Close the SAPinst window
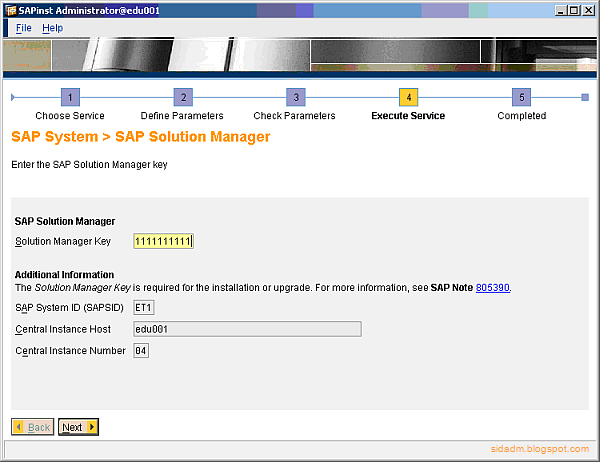Image resolution: width=600 pixels, height=462 pixels. point(588,10)
